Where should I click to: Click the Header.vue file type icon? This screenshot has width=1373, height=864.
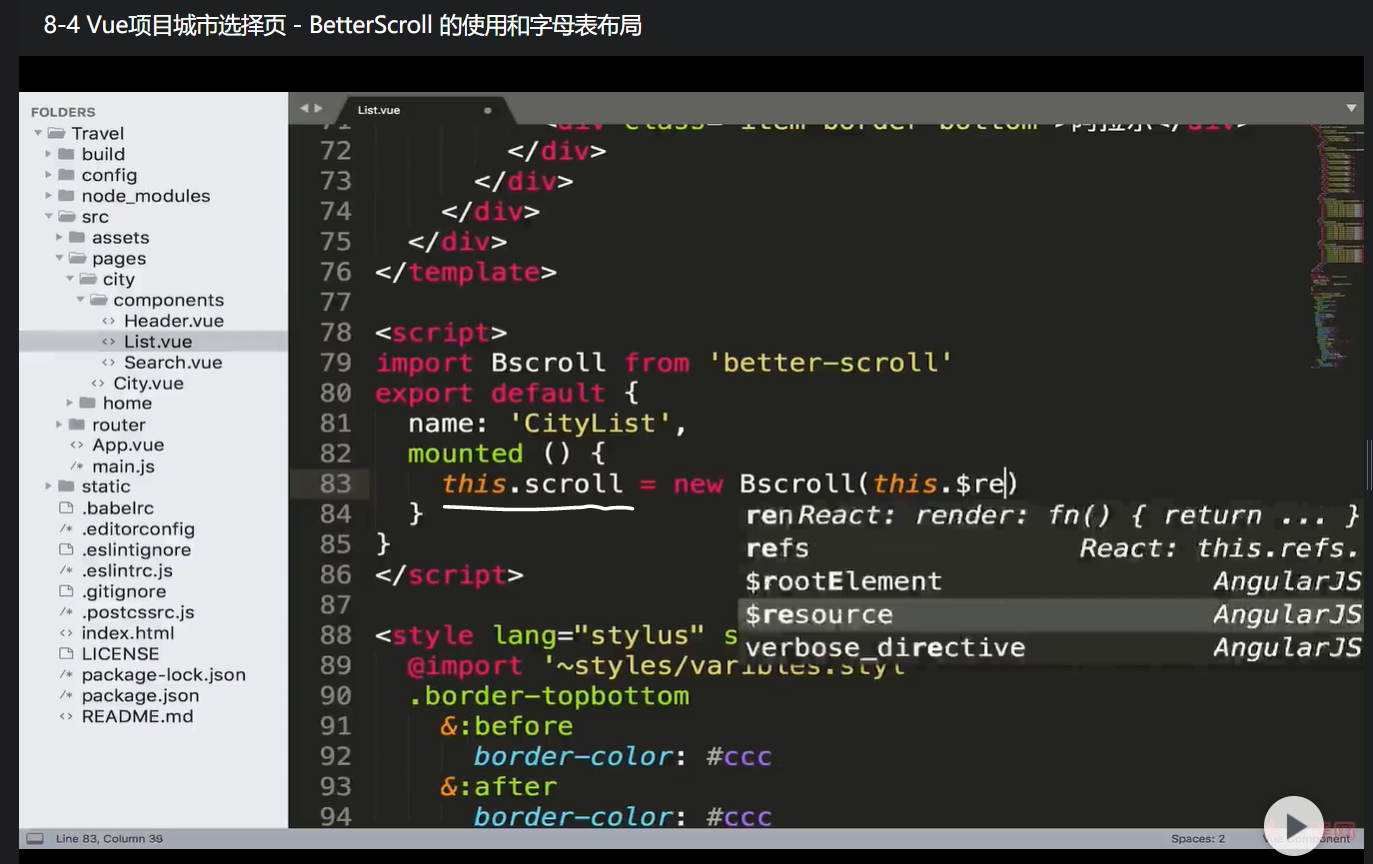[x=108, y=321]
